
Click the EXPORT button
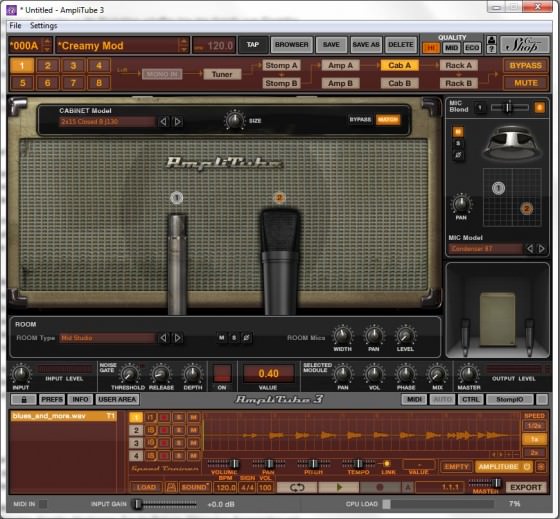[x=526, y=488]
